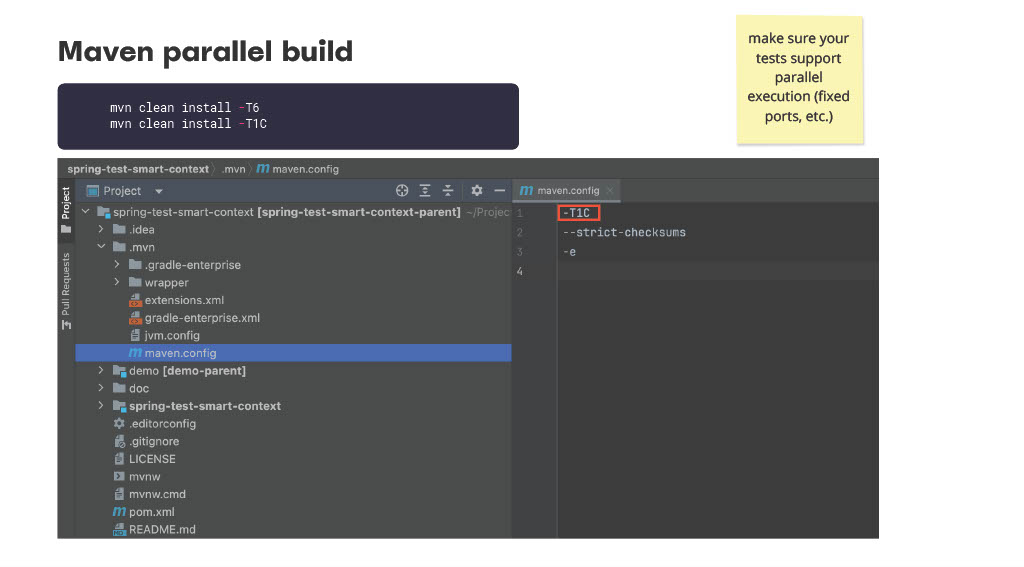The height and width of the screenshot is (567, 1024).
Task: Click the Maven icon beside pom.xml
Action: tap(119, 511)
